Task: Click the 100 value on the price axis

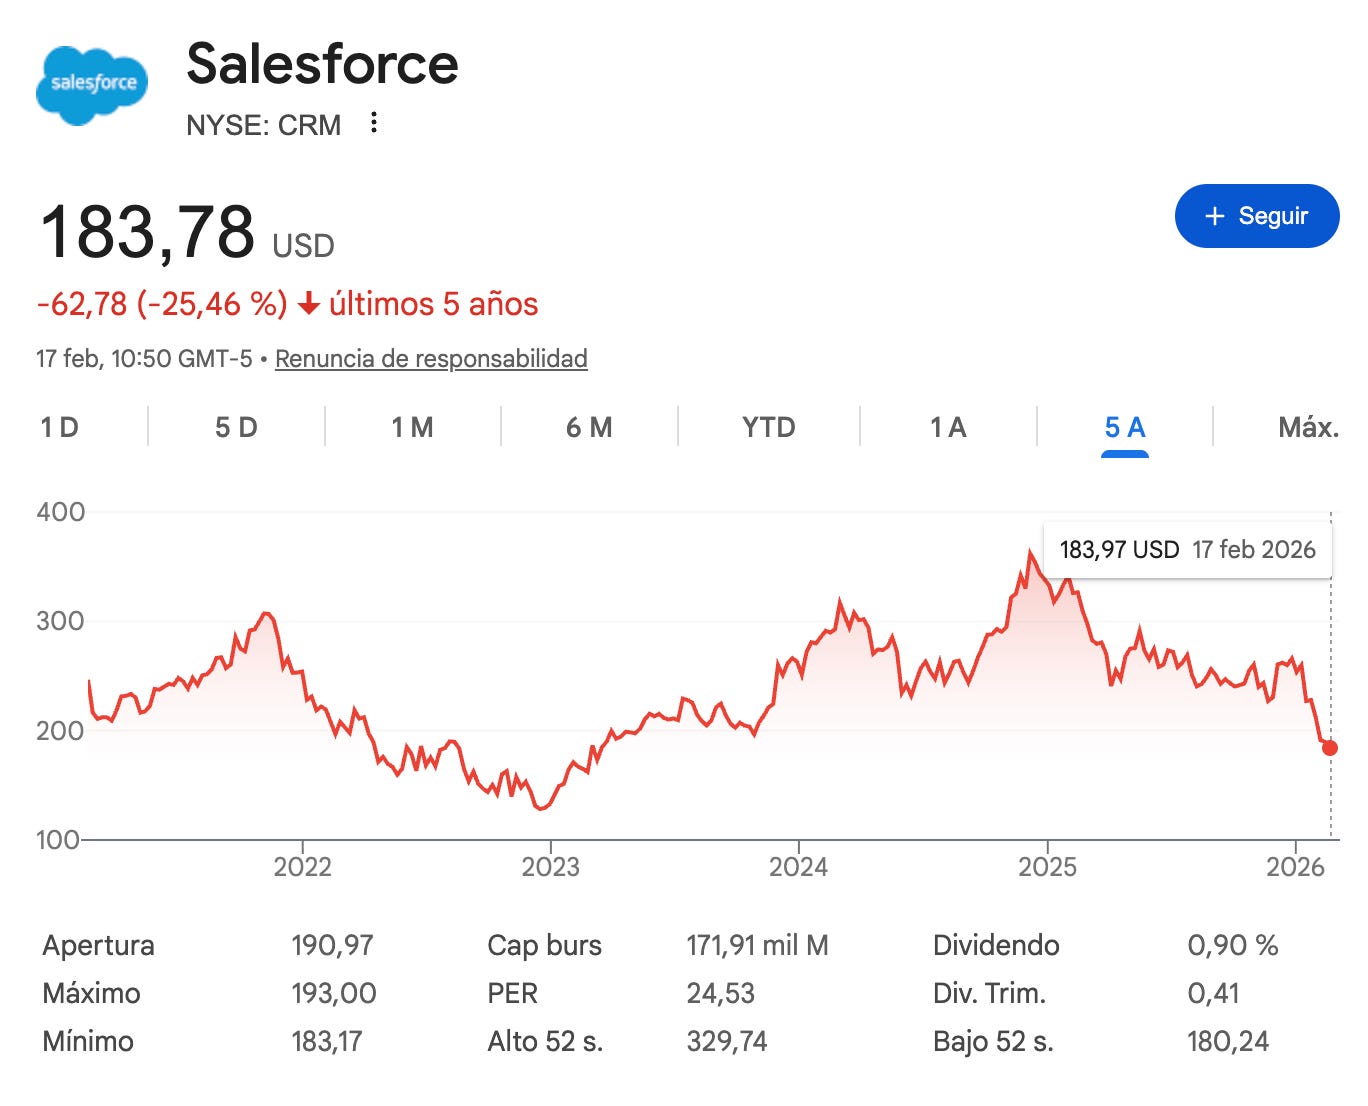Action: tap(59, 840)
